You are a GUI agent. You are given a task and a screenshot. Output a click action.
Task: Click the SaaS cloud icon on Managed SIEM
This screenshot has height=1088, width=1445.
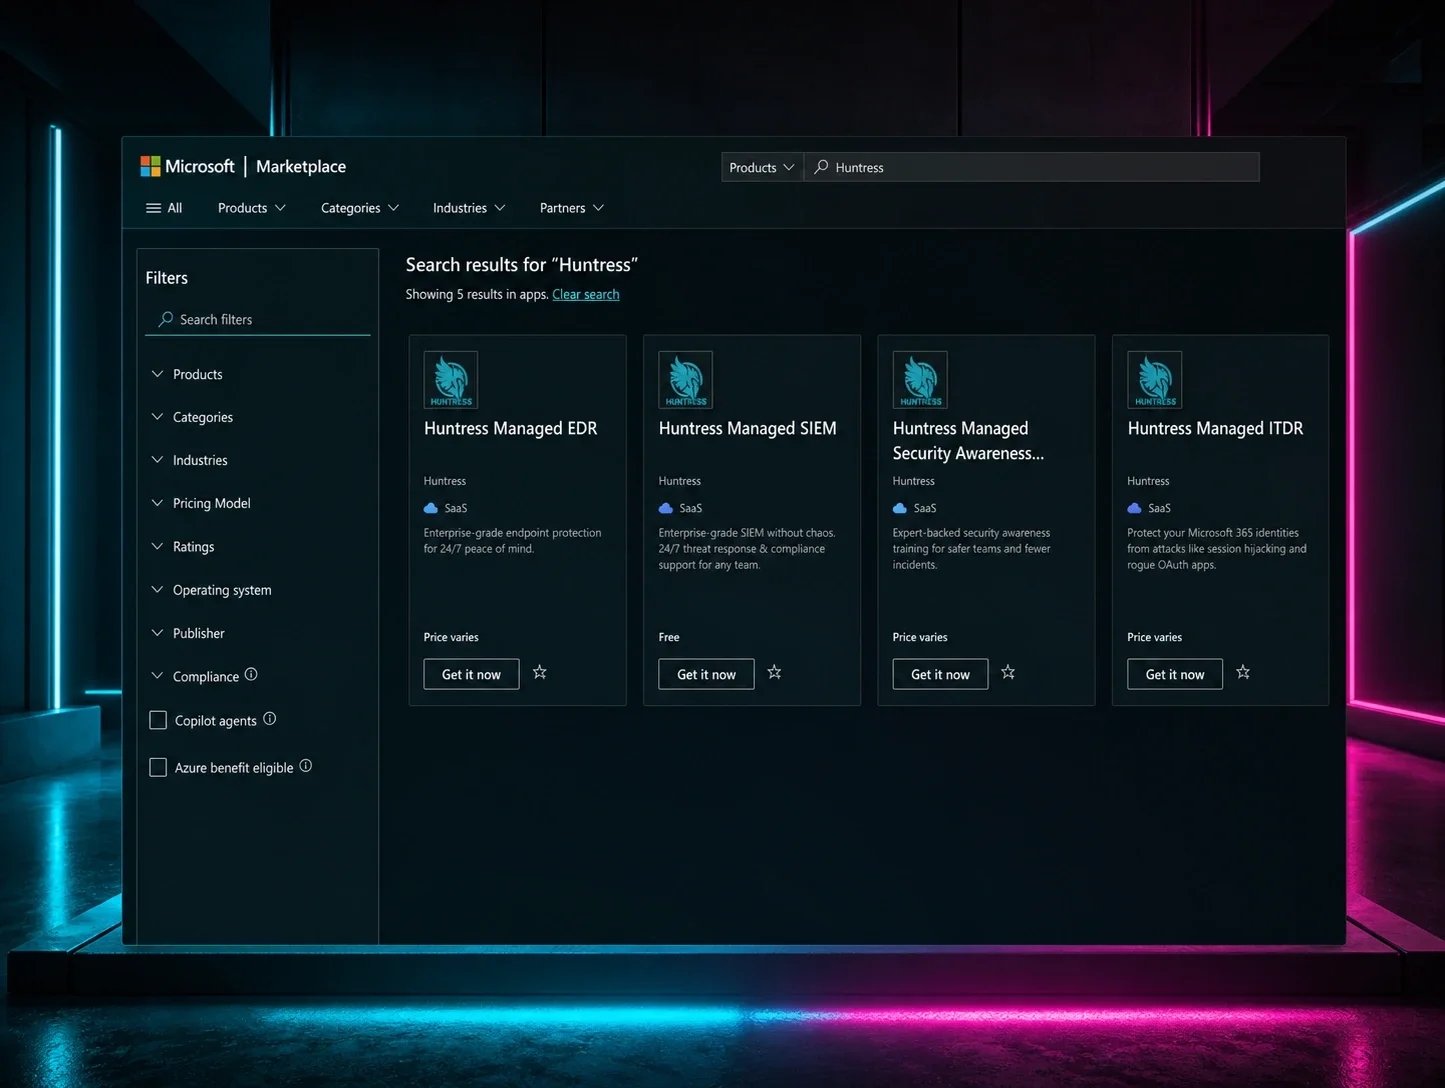(x=666, y=508)
